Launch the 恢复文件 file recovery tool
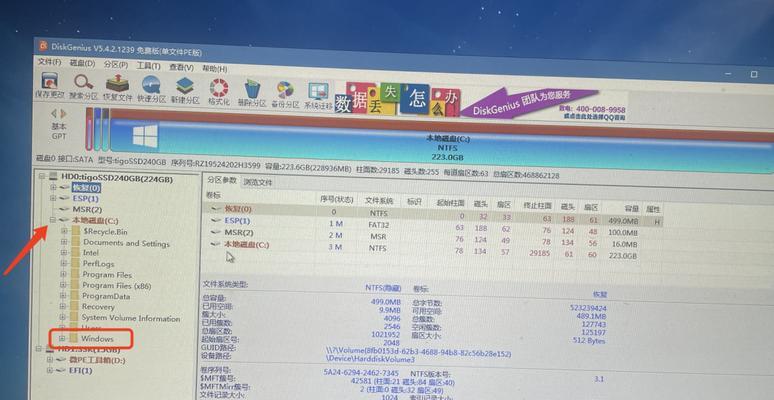This screenshot has width=774, height=400. (x=117, y=88)
